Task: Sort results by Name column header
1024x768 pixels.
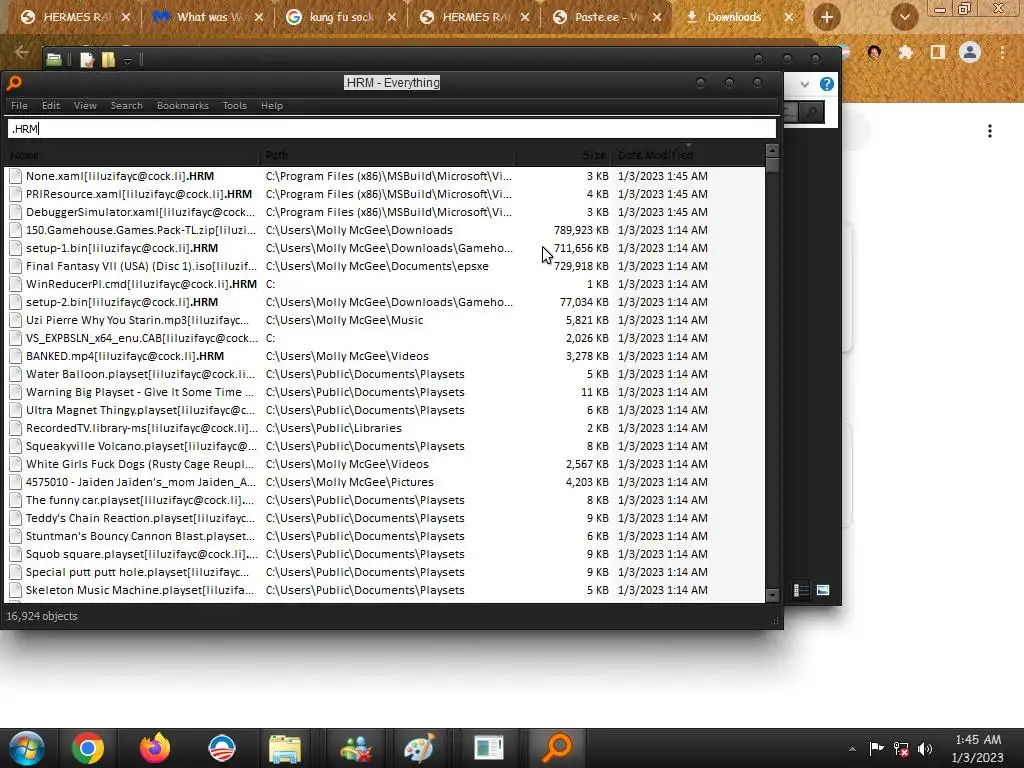Action: [x=132, y=155]
